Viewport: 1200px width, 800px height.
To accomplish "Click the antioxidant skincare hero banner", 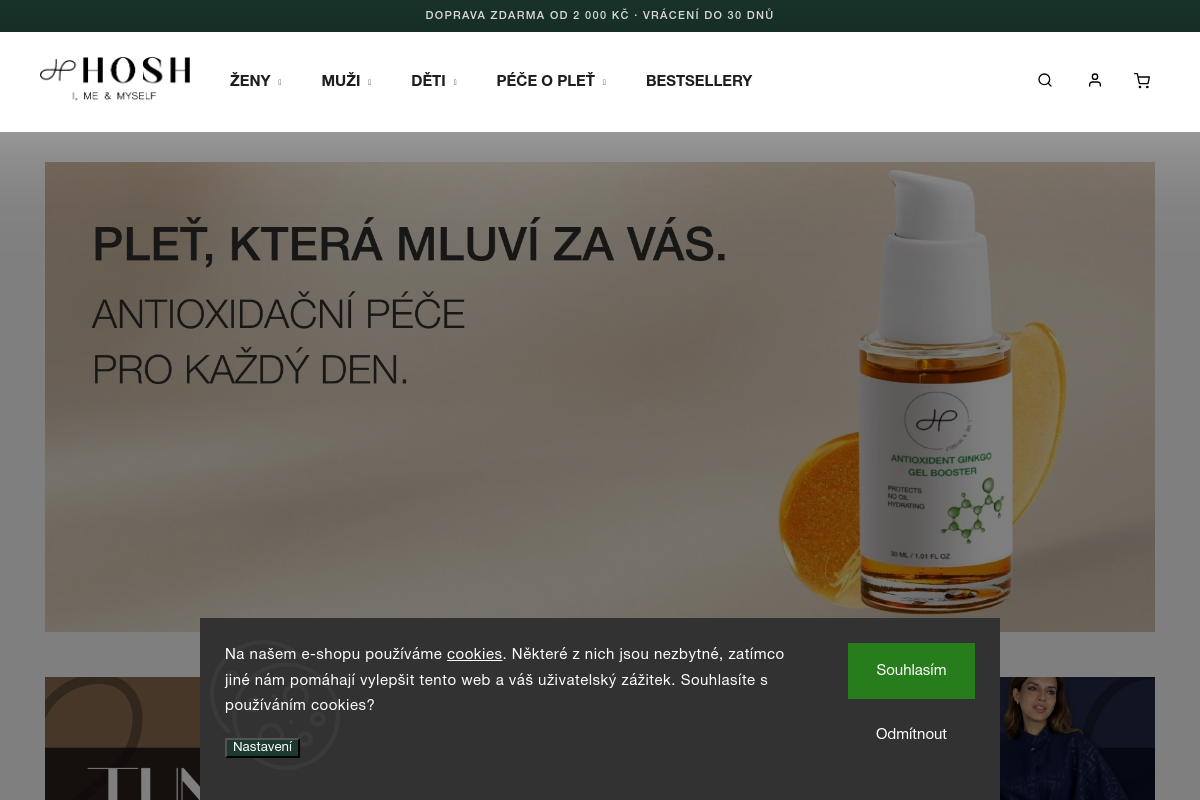I will click(x=600, y=397).
